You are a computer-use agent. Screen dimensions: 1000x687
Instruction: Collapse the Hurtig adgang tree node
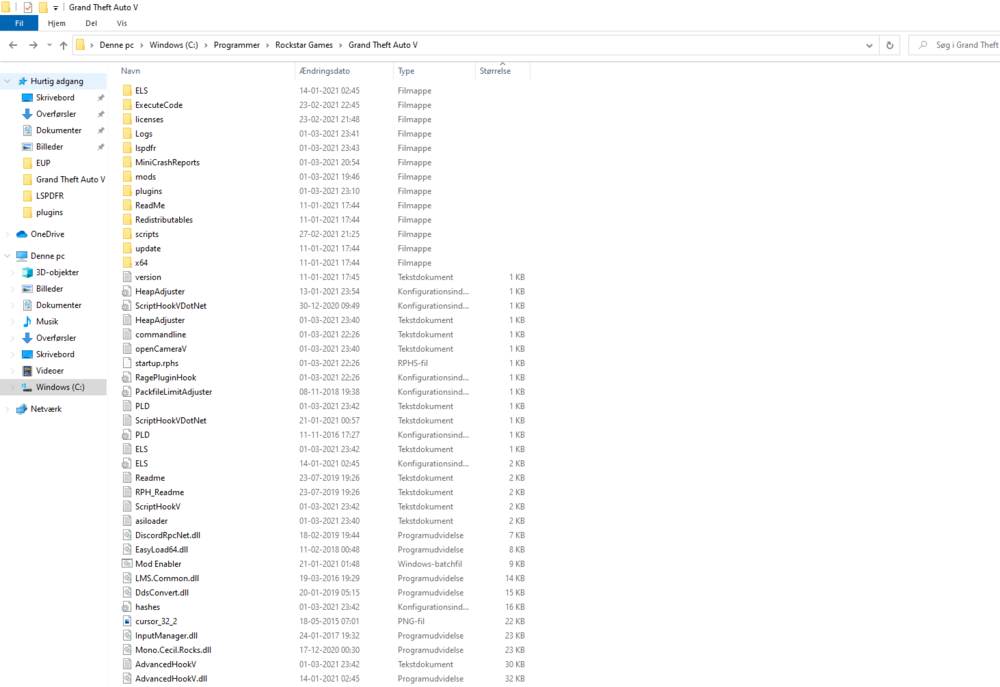(x=8, y=81)
